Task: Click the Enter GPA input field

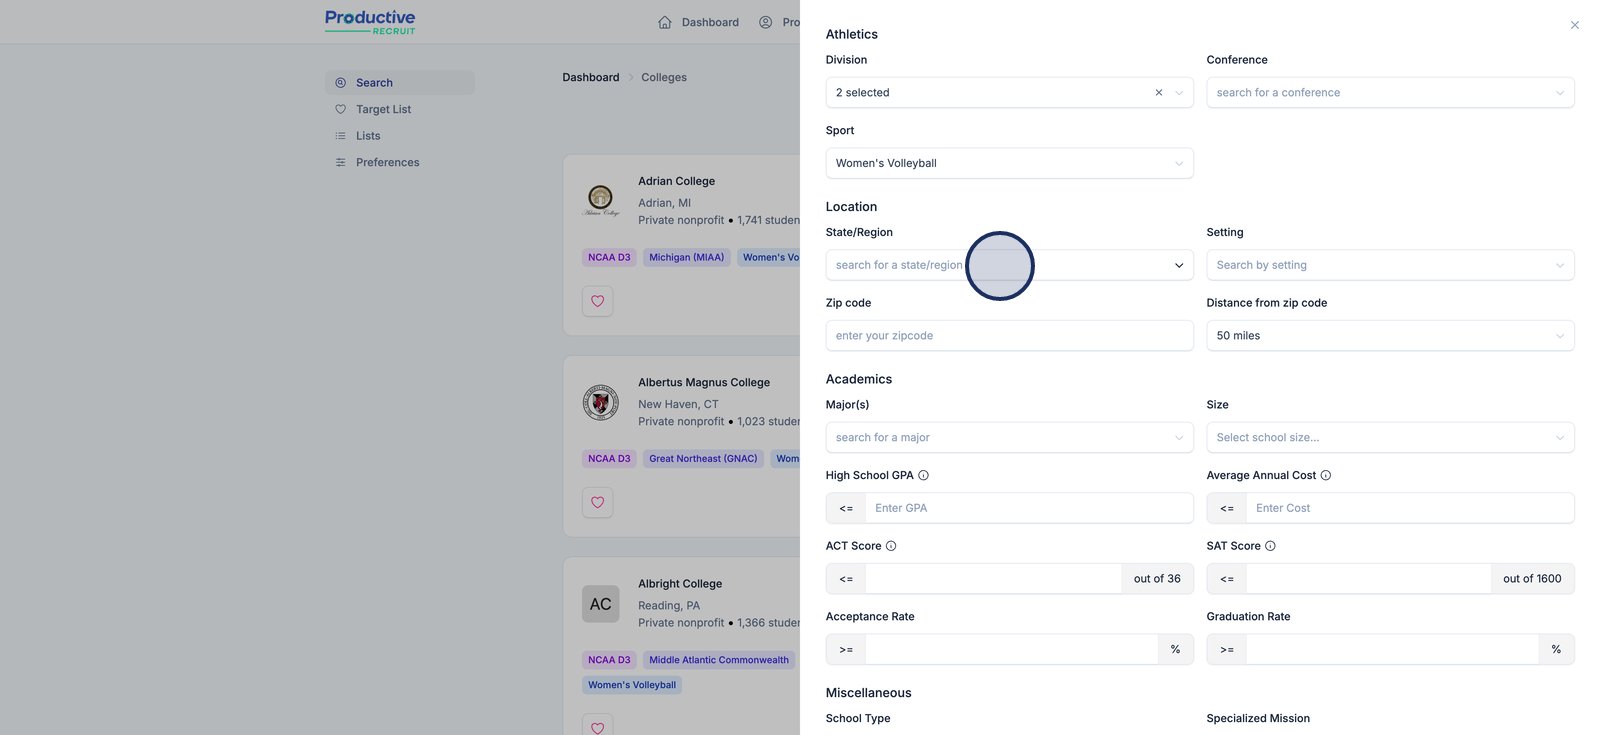Action: tap(1028, 508)
